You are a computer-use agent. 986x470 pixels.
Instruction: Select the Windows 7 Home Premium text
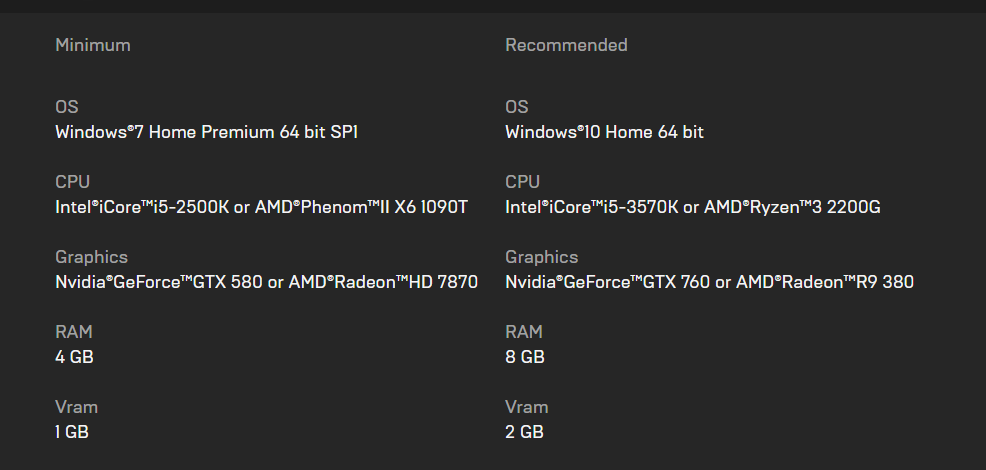(206, 132)
